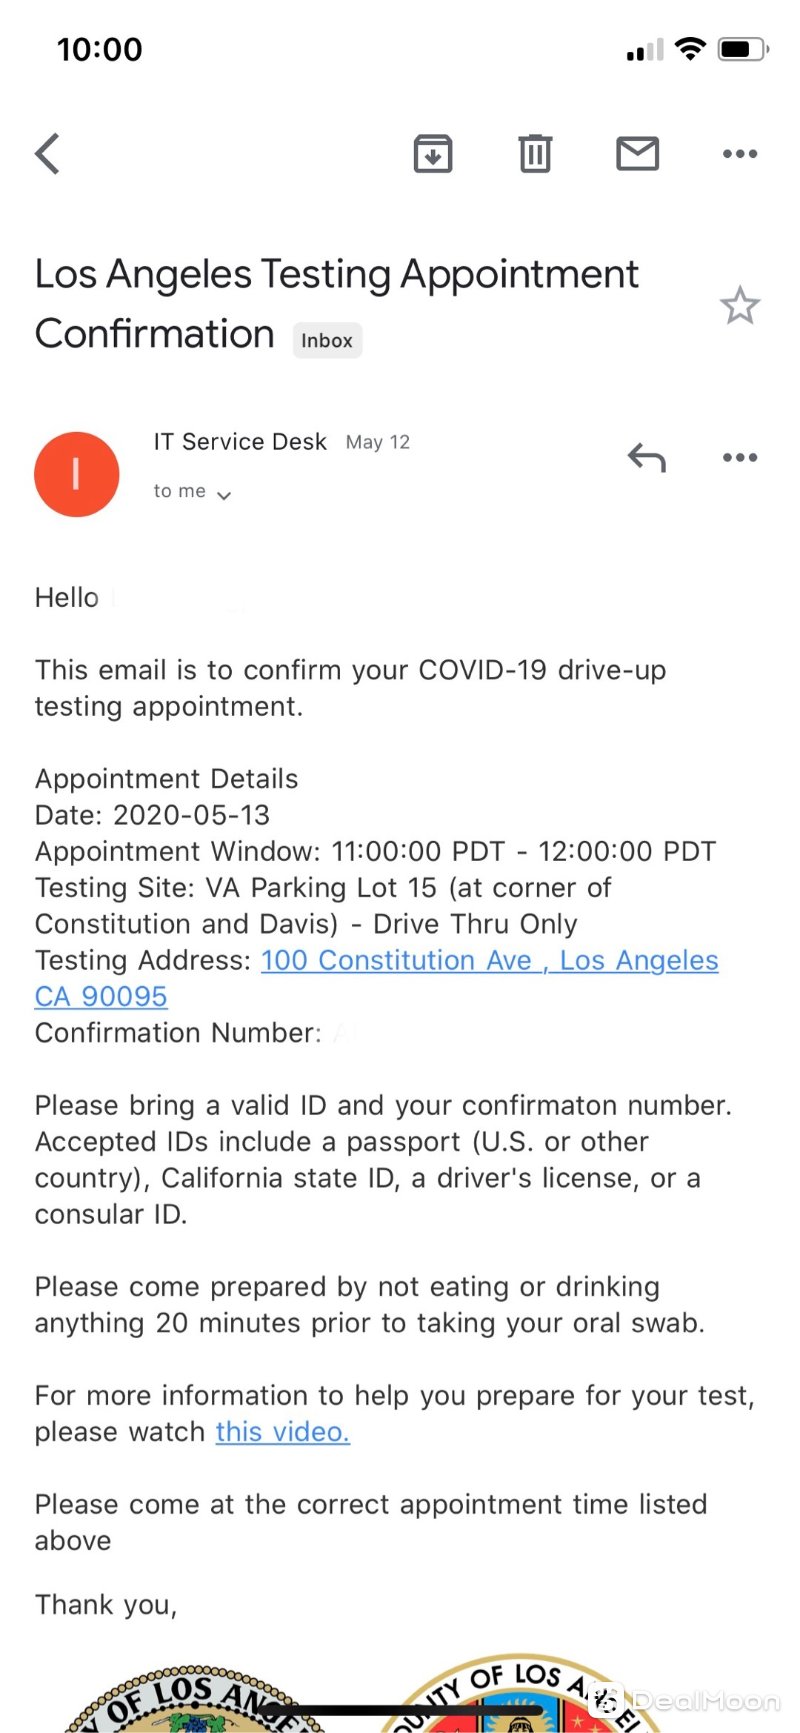Tap the battery indicator in status bar
800x1733 pixels.
[743, 49]
